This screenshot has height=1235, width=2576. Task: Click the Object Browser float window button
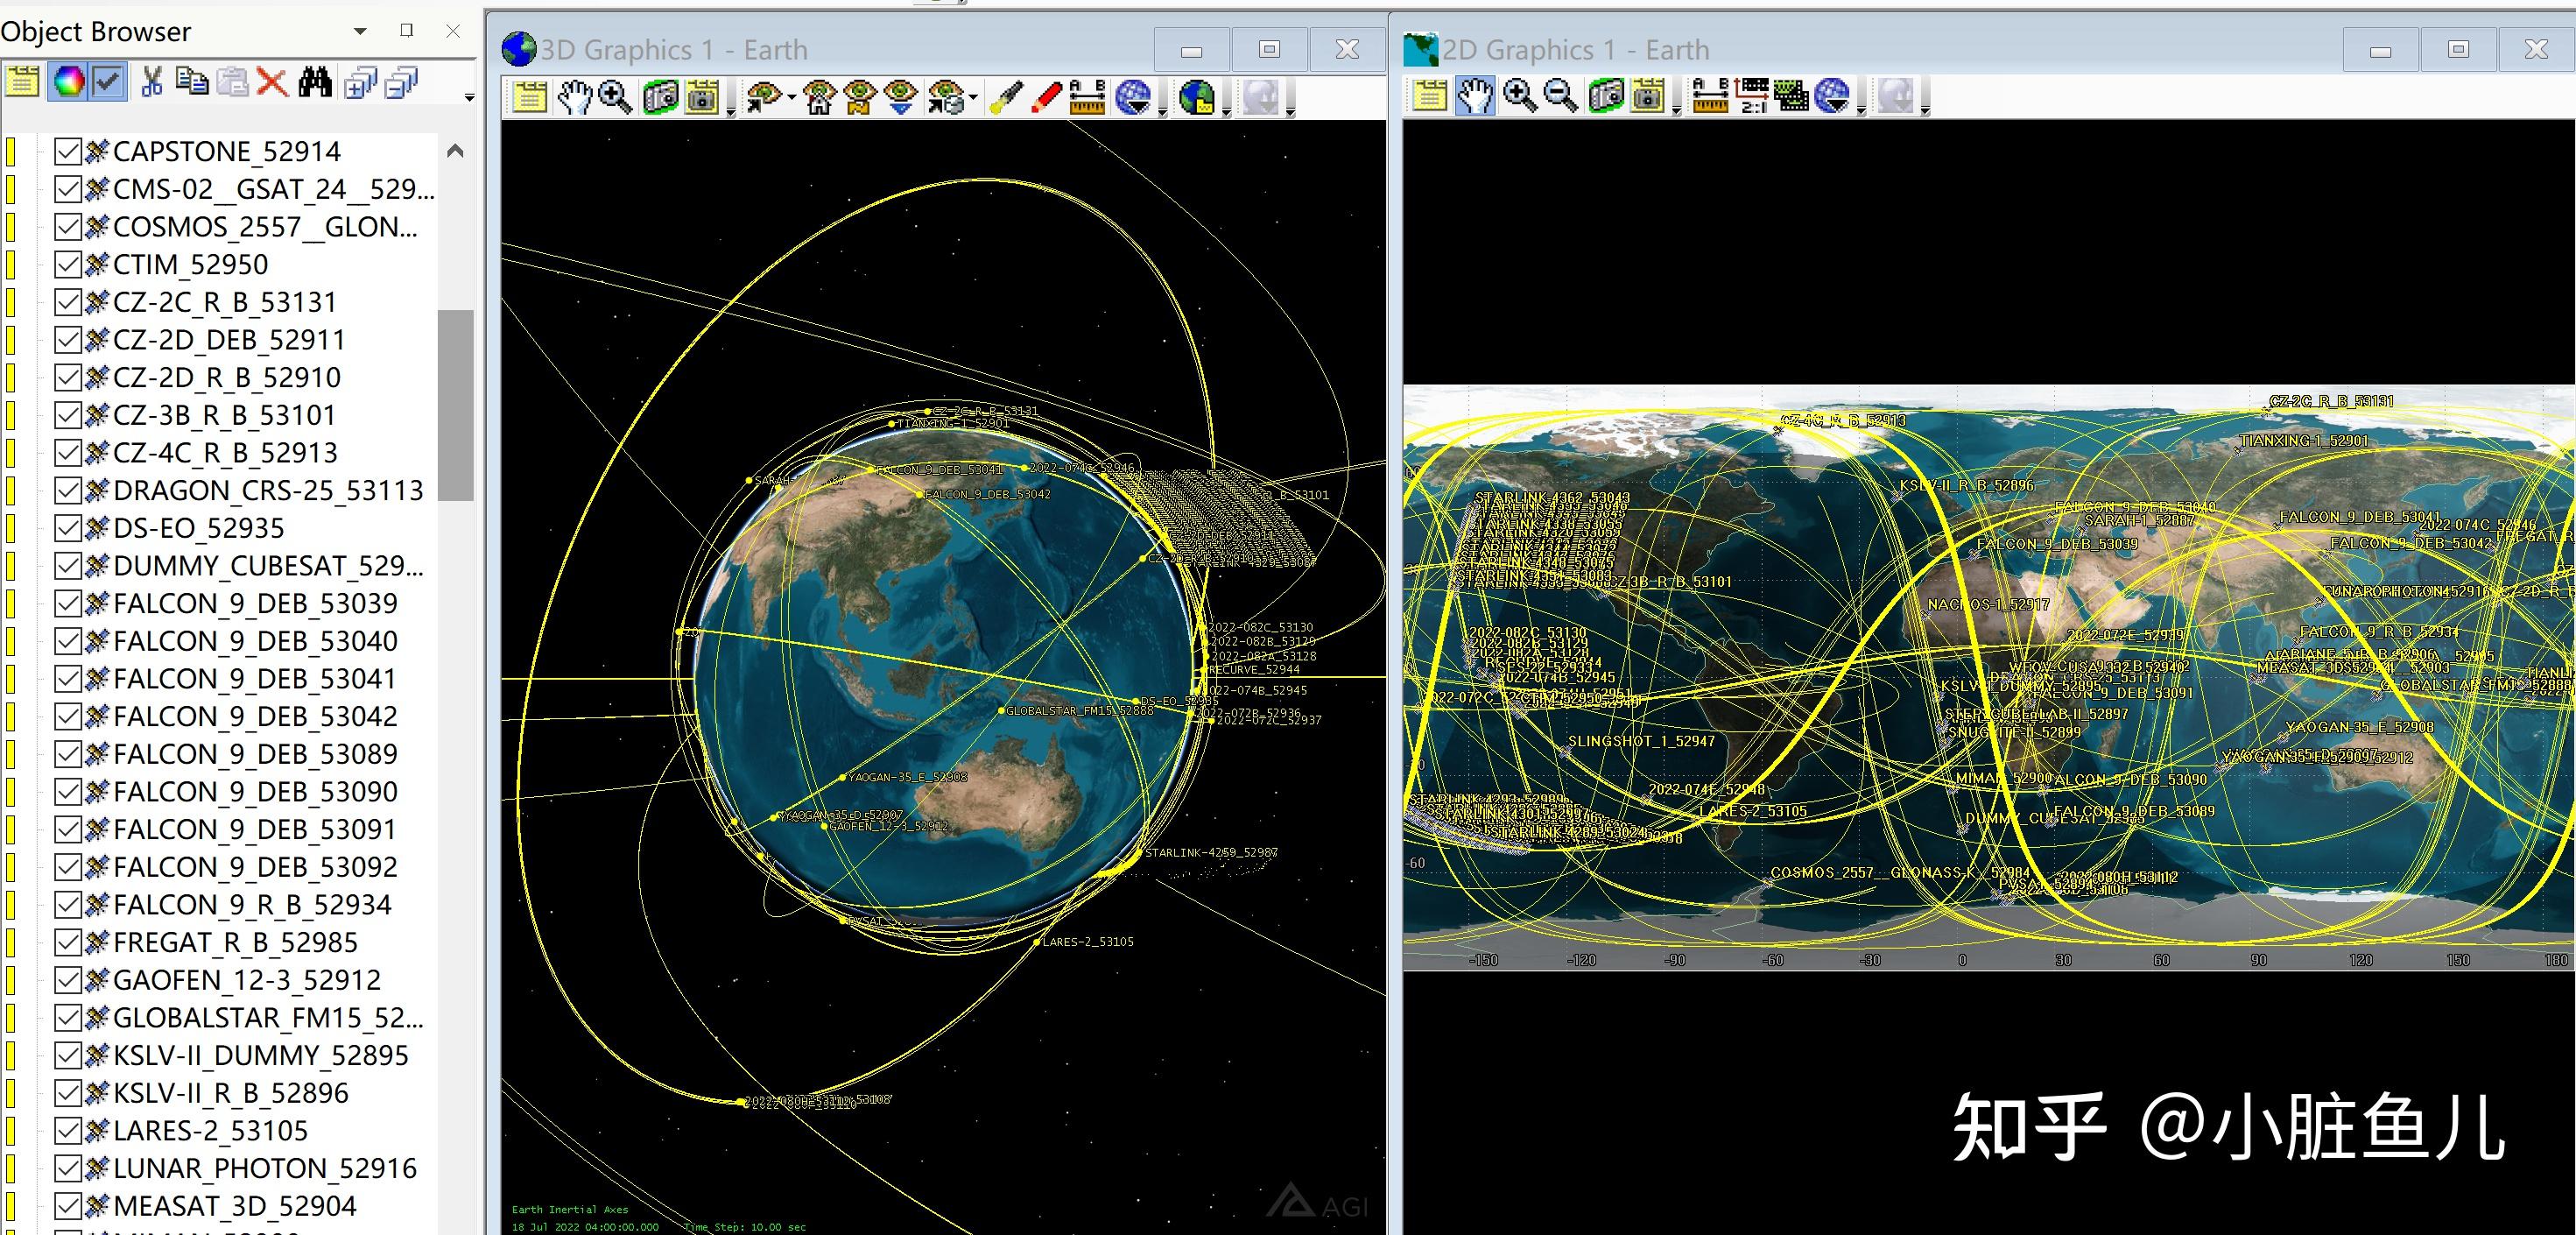click(406, 31)
